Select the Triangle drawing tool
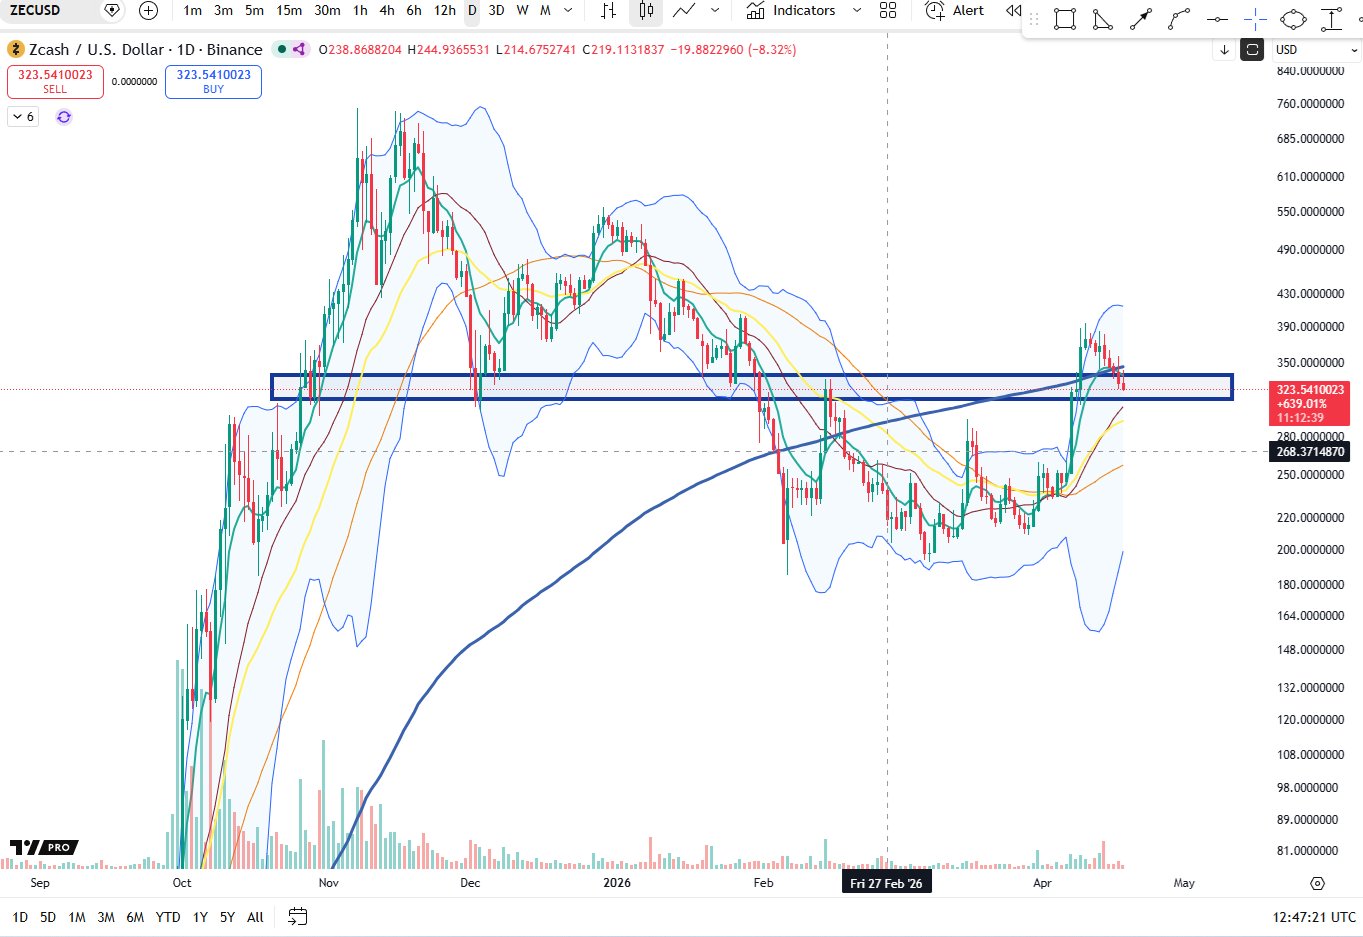This screenshot has width=1363, height=937. click(1103, 19)
